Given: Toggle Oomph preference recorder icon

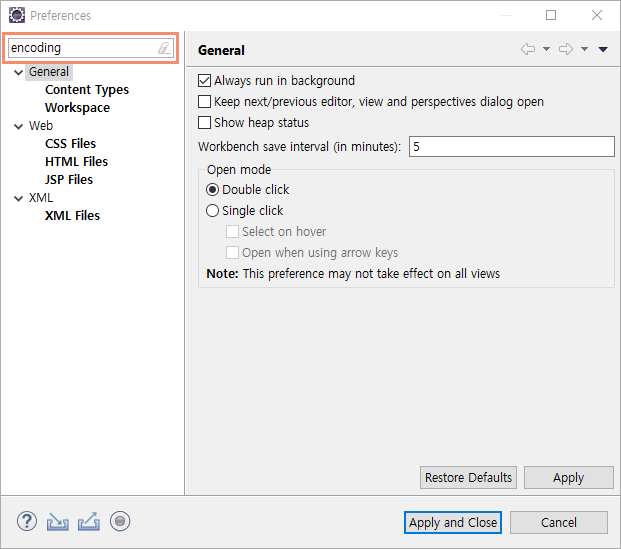Looking at the screenshot, I should [120, 521].
